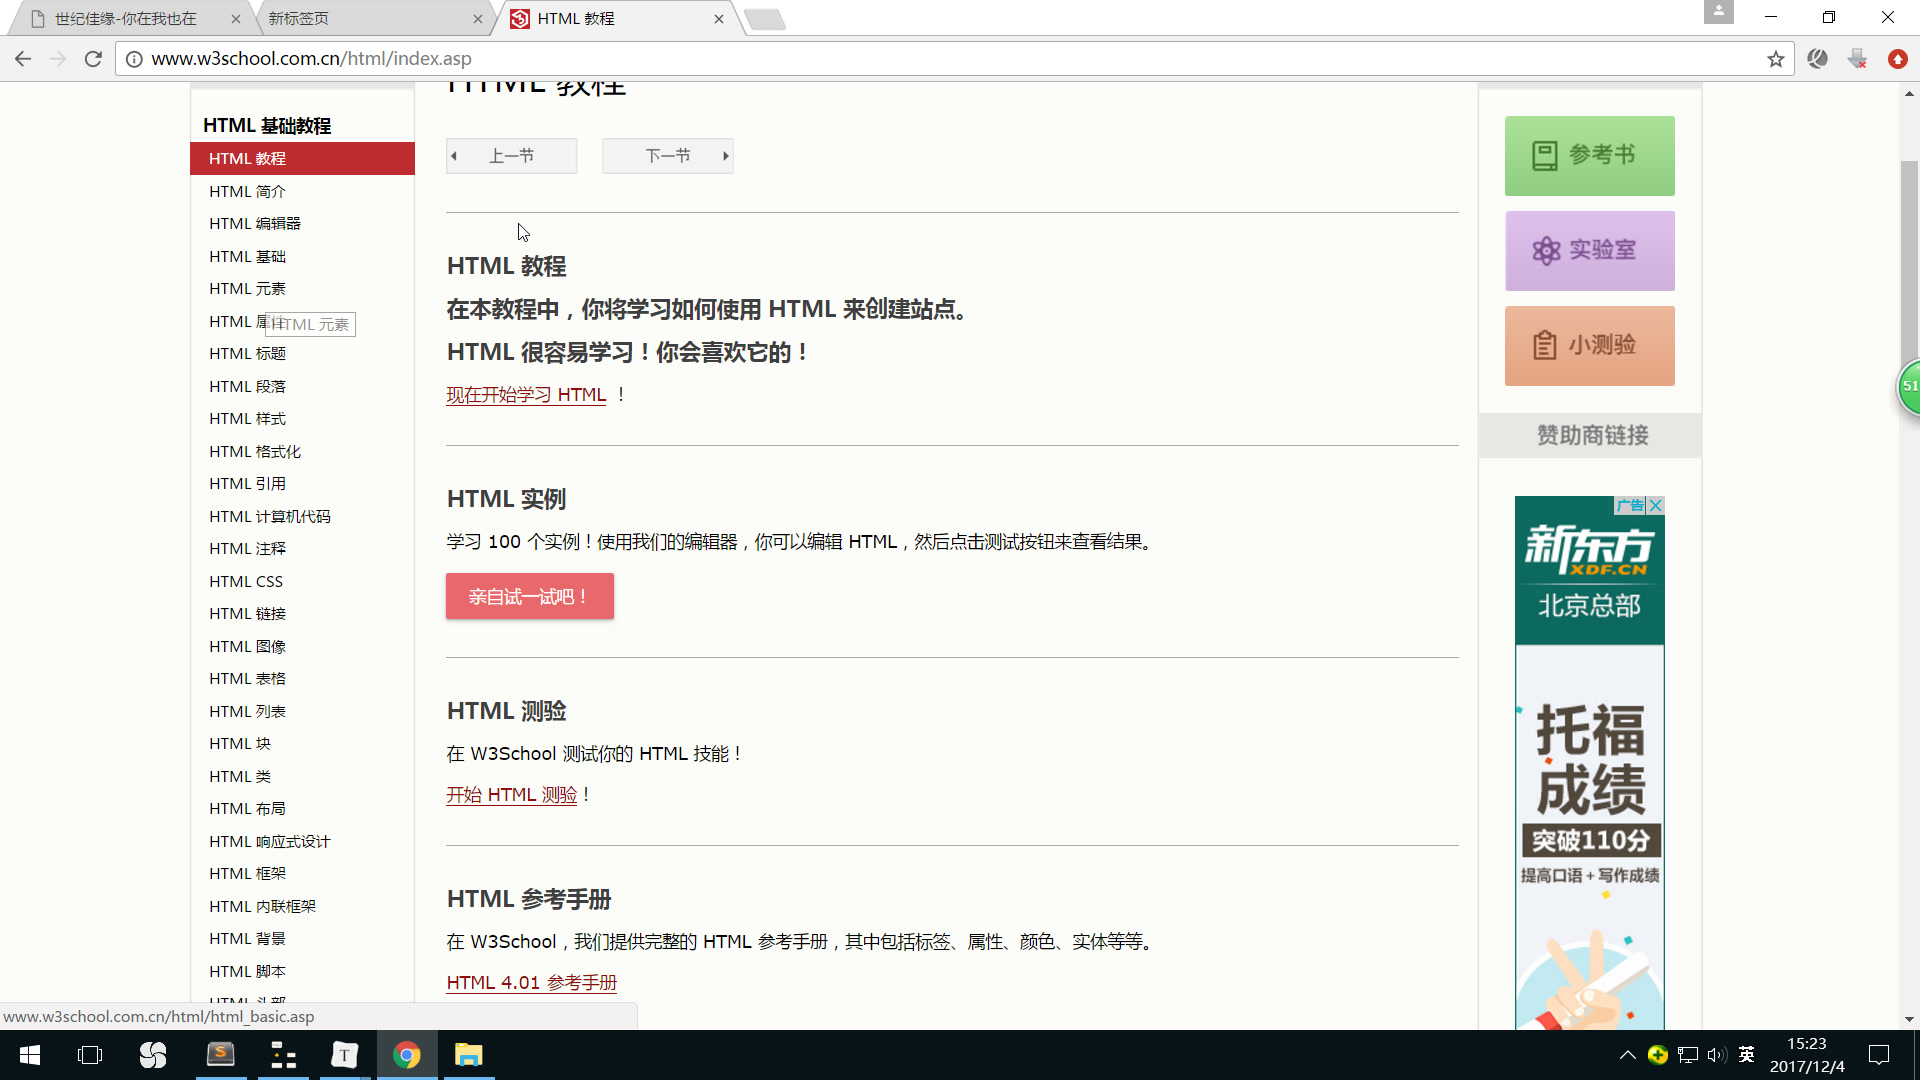Image resolution: width=1920 pixels, height=1080 pixels.
Task: Click the 下一节 next section button
Action: (x=667, y=154)
